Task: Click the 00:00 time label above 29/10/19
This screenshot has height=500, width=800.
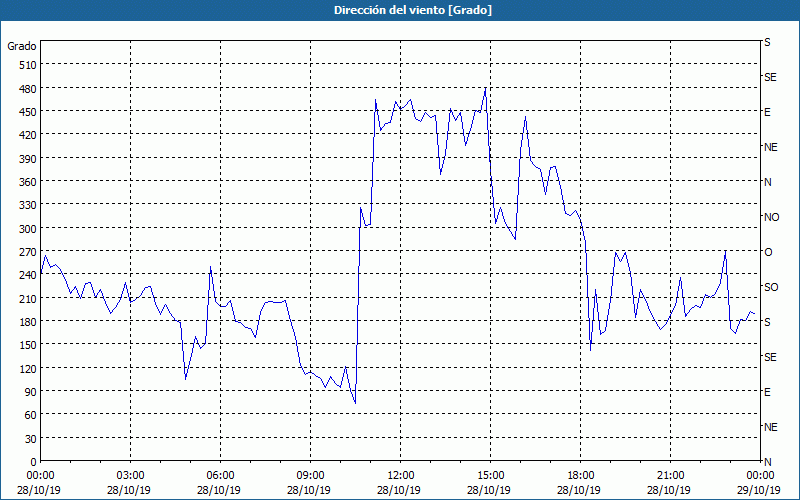Action: point(760,476)
